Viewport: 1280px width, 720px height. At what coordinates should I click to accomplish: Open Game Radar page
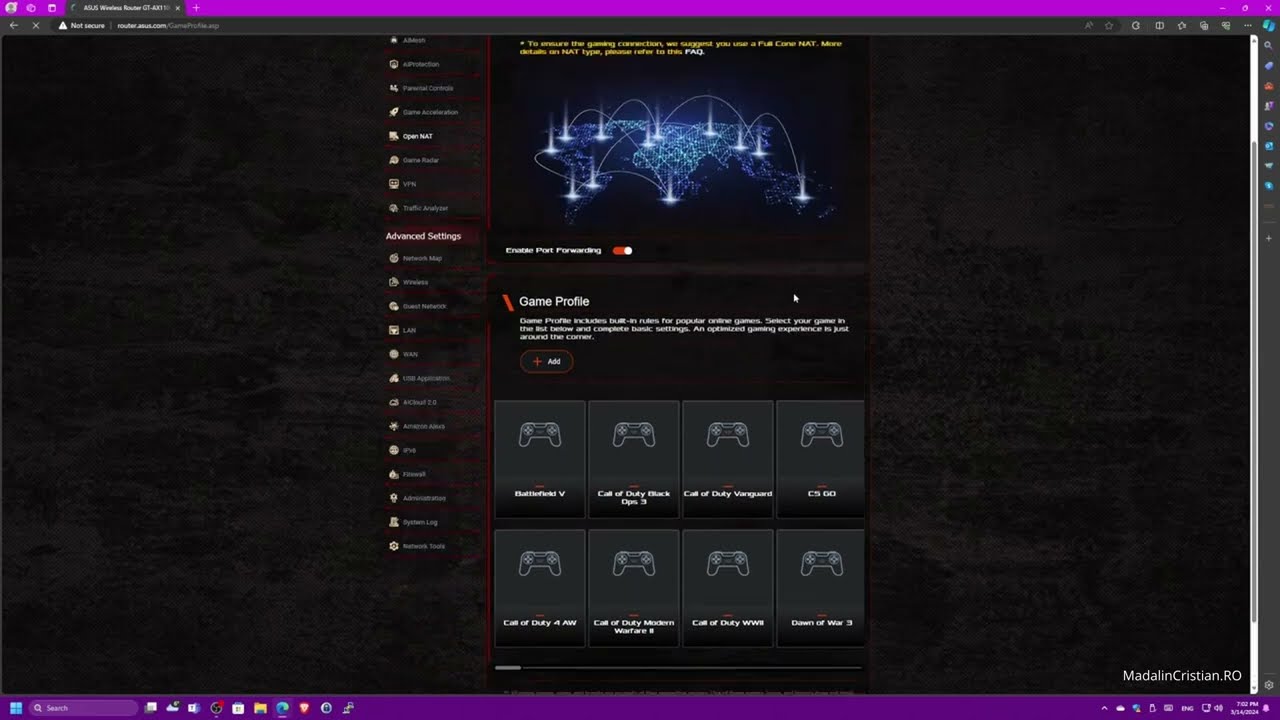[x=421, y=160]
